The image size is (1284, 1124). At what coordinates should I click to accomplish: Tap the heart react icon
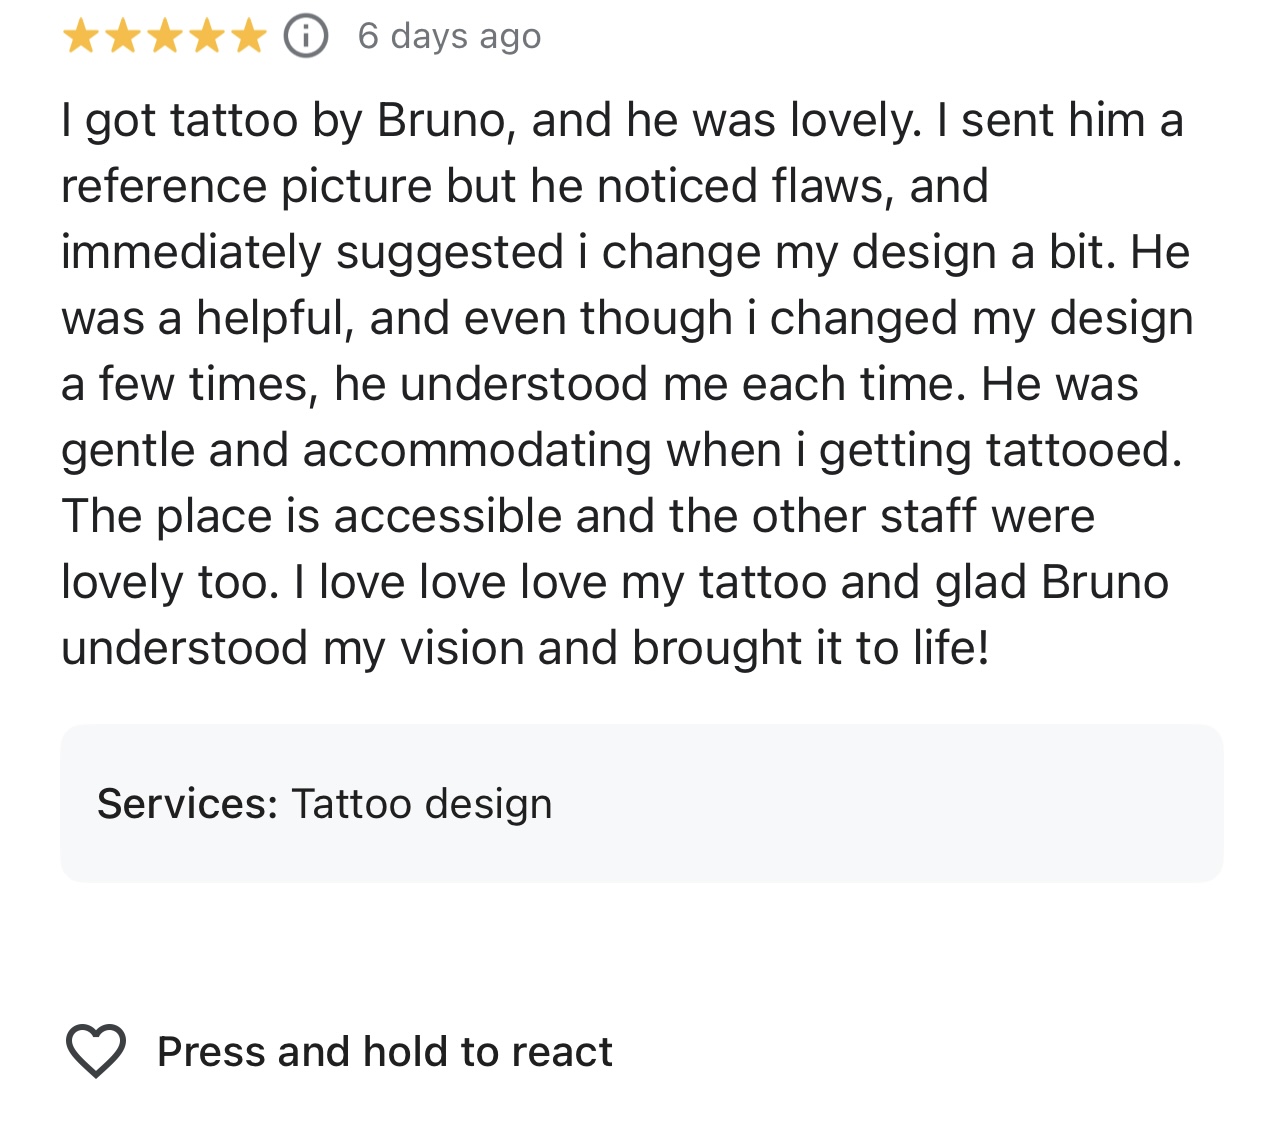point(96,1051)
